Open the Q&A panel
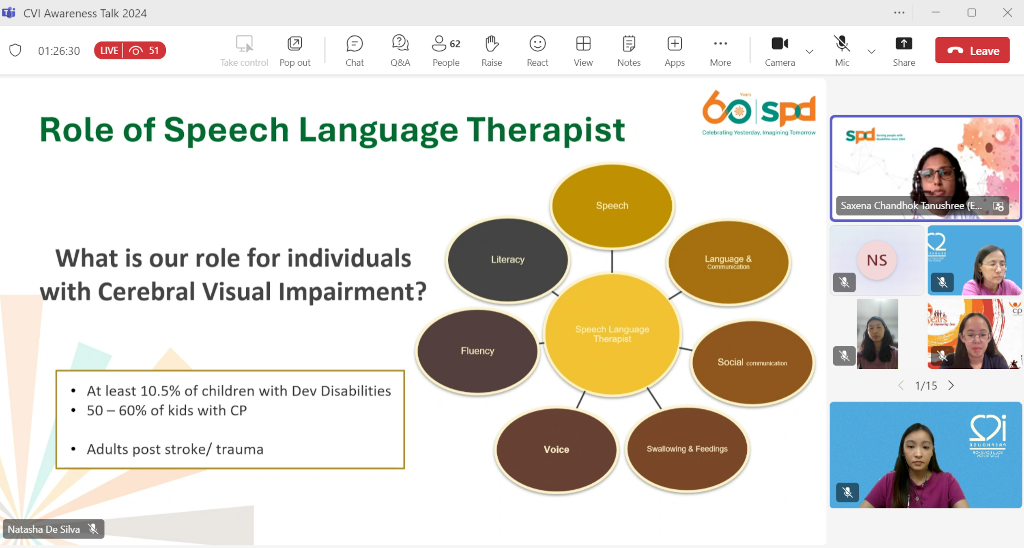1024x548 pixels. coord(400,50)
